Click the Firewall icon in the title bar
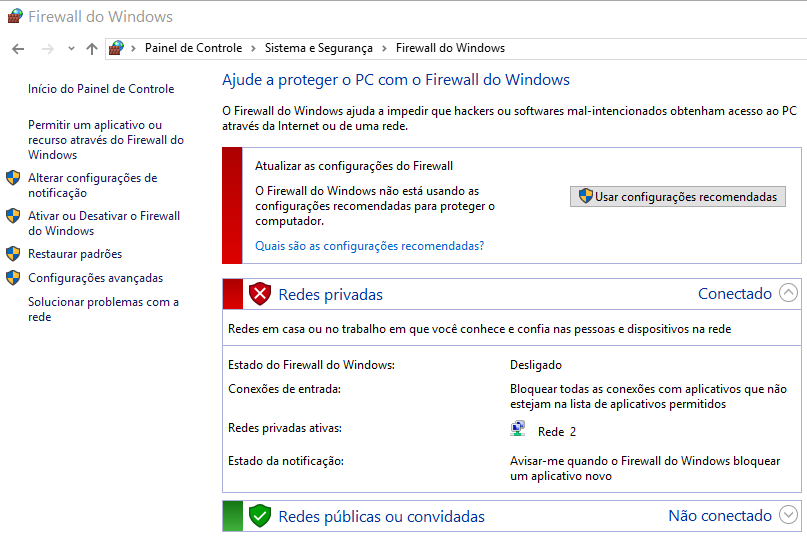 tap(15, 16)
